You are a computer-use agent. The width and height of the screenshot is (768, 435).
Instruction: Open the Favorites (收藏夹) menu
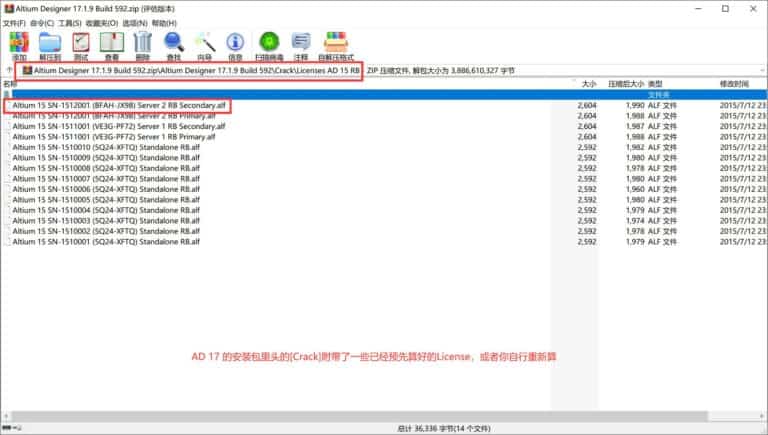point(102,23)
